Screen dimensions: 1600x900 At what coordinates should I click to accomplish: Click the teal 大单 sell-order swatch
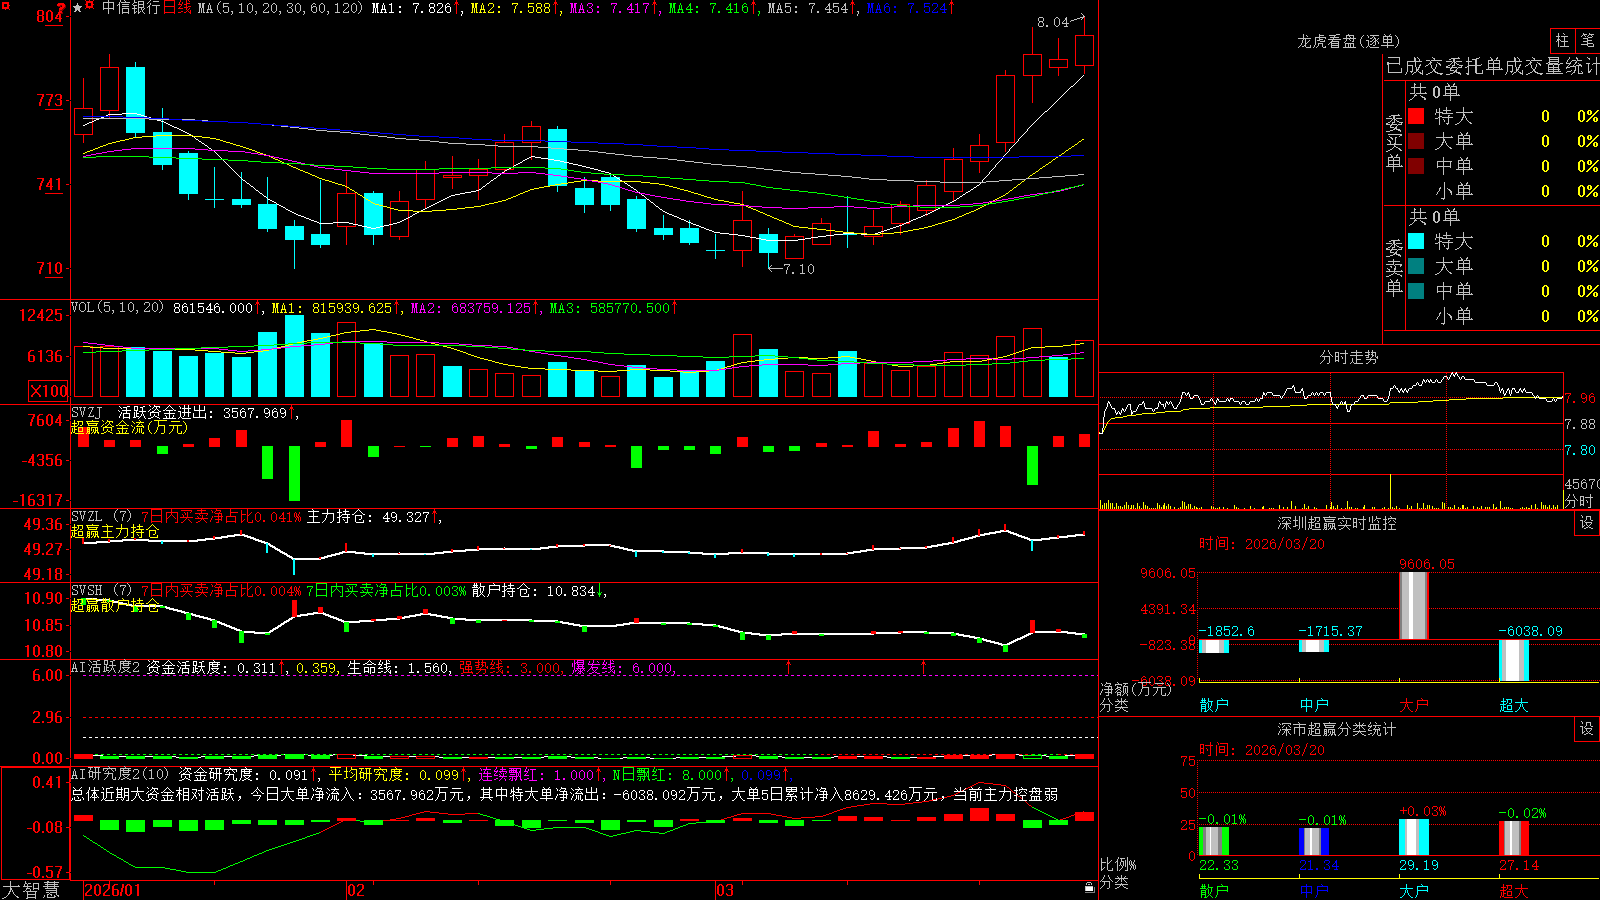(x=1416, y=266)
